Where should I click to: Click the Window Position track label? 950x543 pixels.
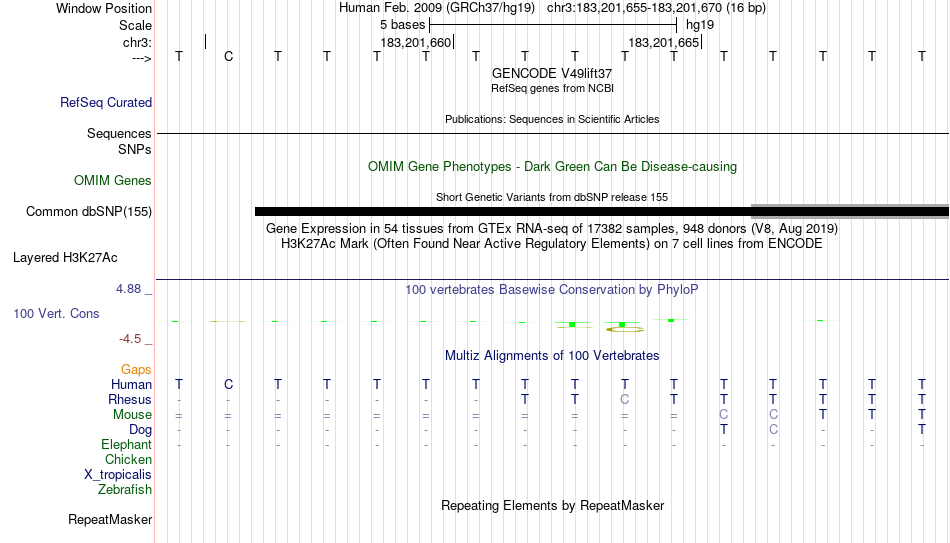104,8
